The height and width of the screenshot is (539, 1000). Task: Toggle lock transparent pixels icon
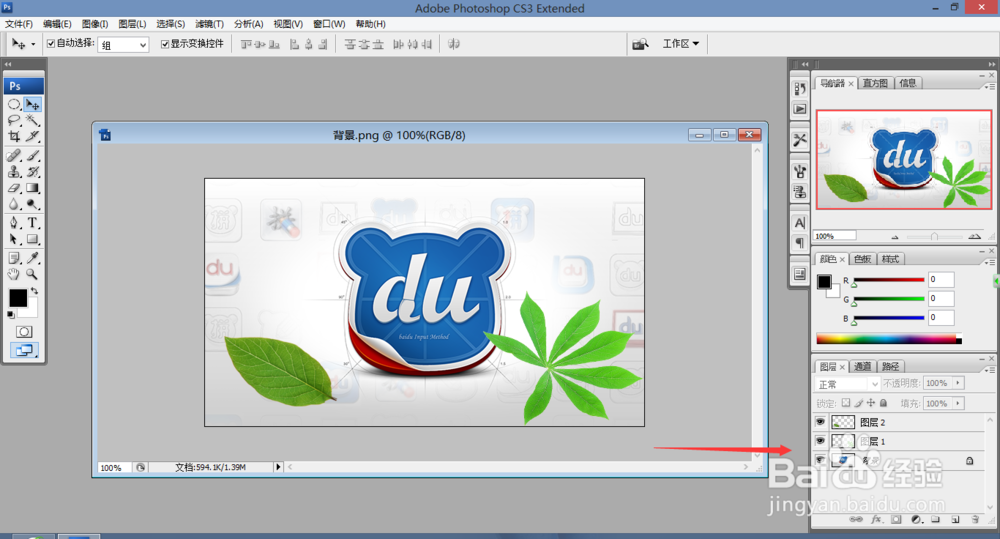846,403
